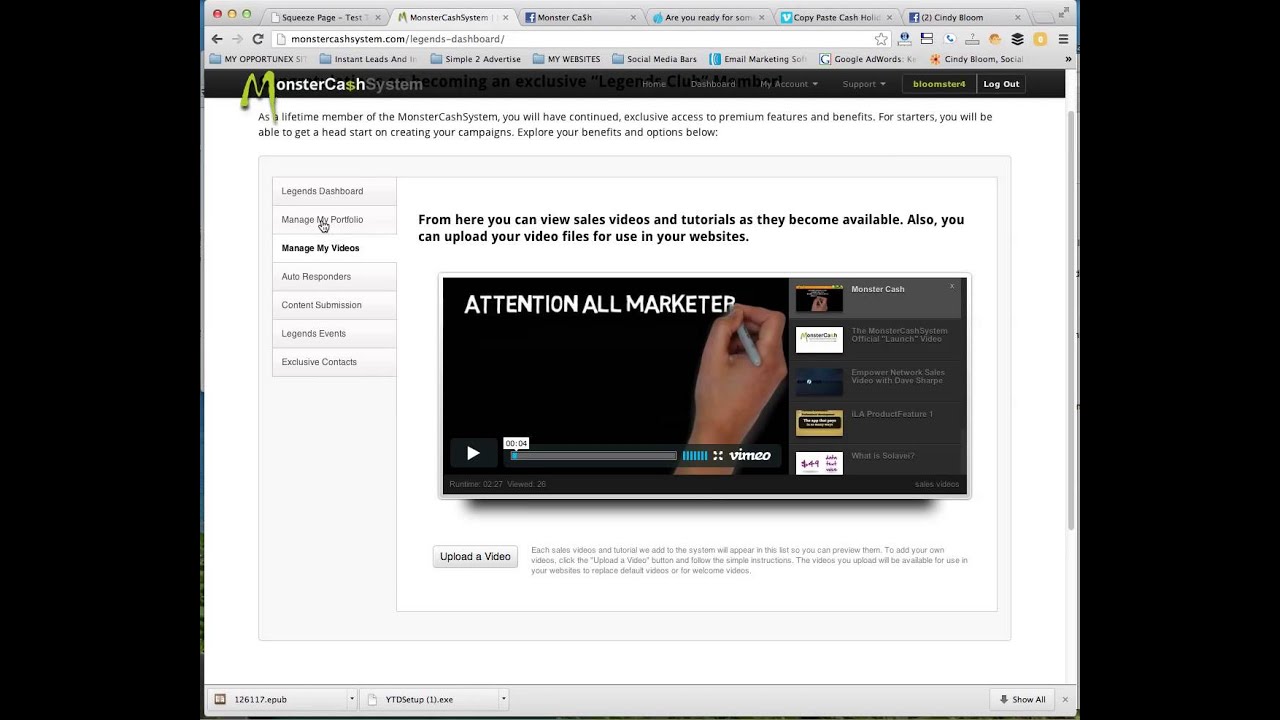This screenshot has width=1280, height=720.
Task: Open the bloomster4 user profile button
Action: (x=939, y=84)
